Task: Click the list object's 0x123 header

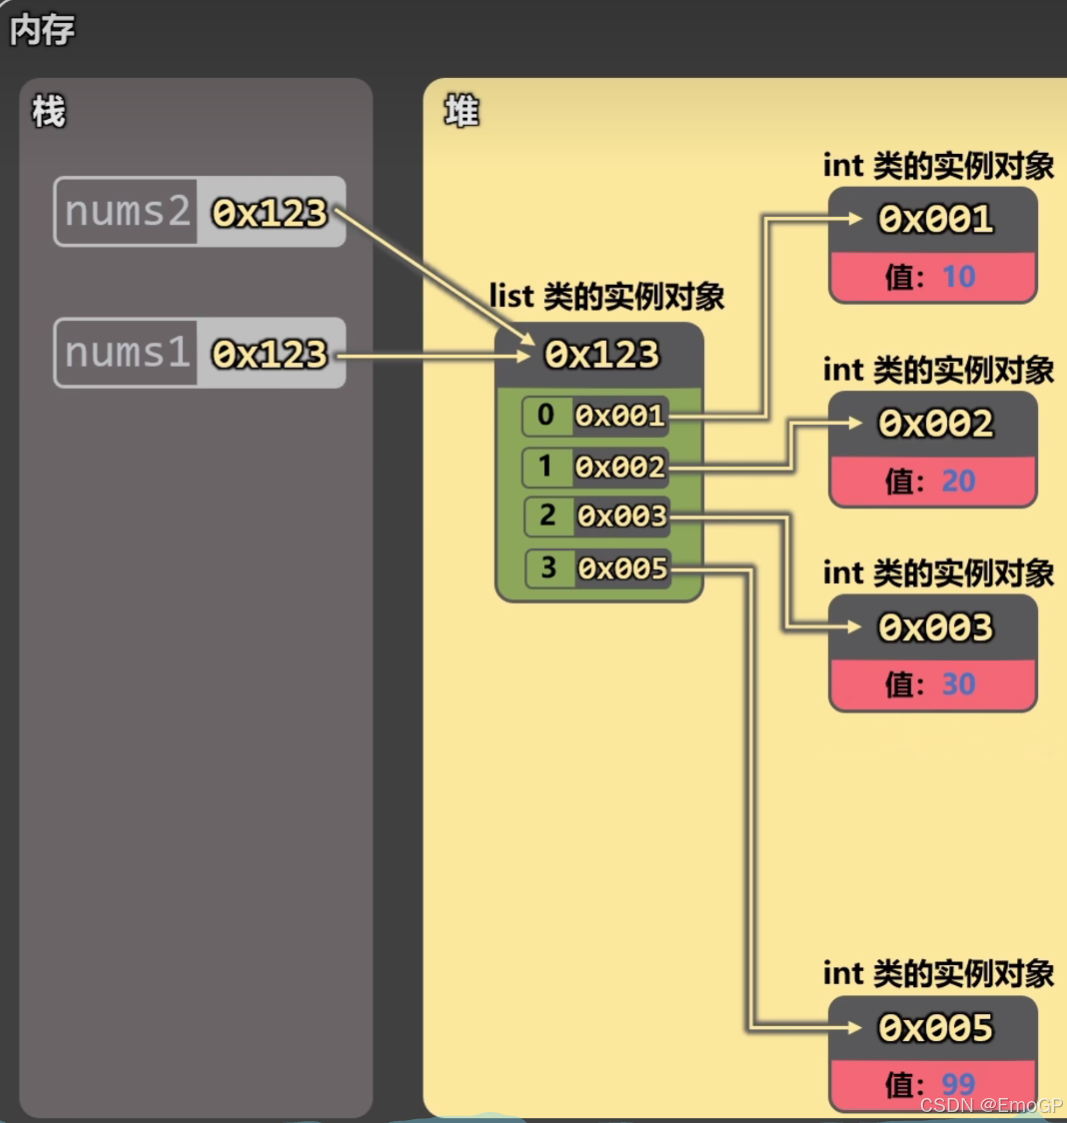Action: pos(602,355)
